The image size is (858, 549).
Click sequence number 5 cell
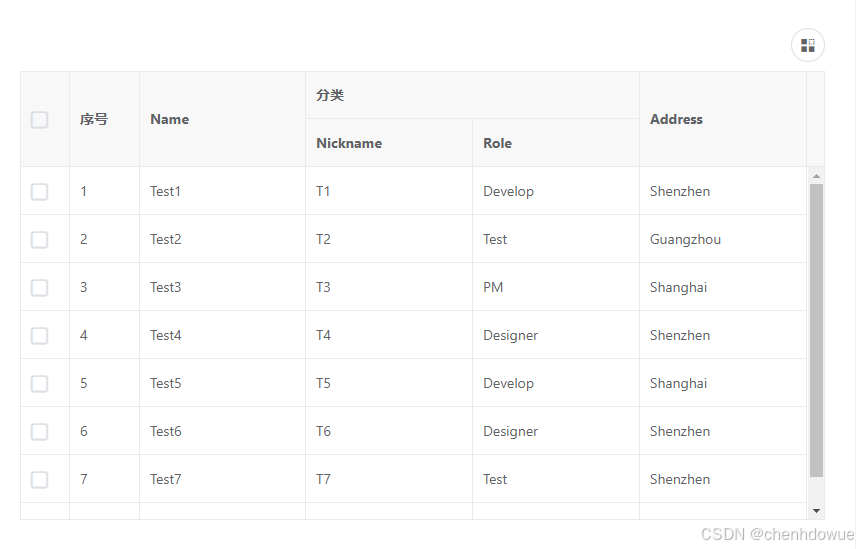[105, 383]
